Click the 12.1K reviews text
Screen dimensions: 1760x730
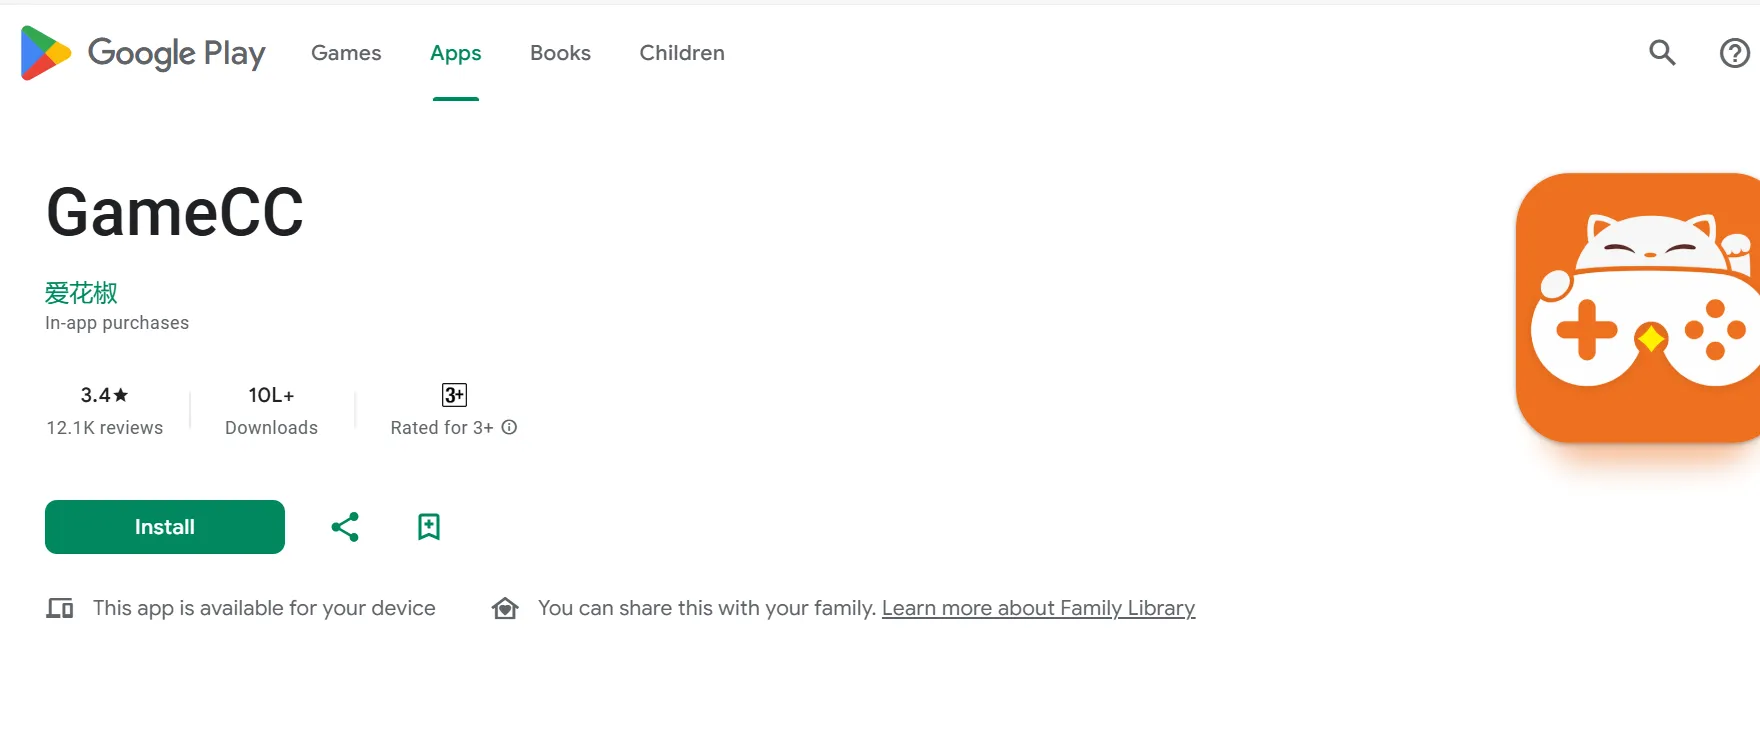coord(104,428)
